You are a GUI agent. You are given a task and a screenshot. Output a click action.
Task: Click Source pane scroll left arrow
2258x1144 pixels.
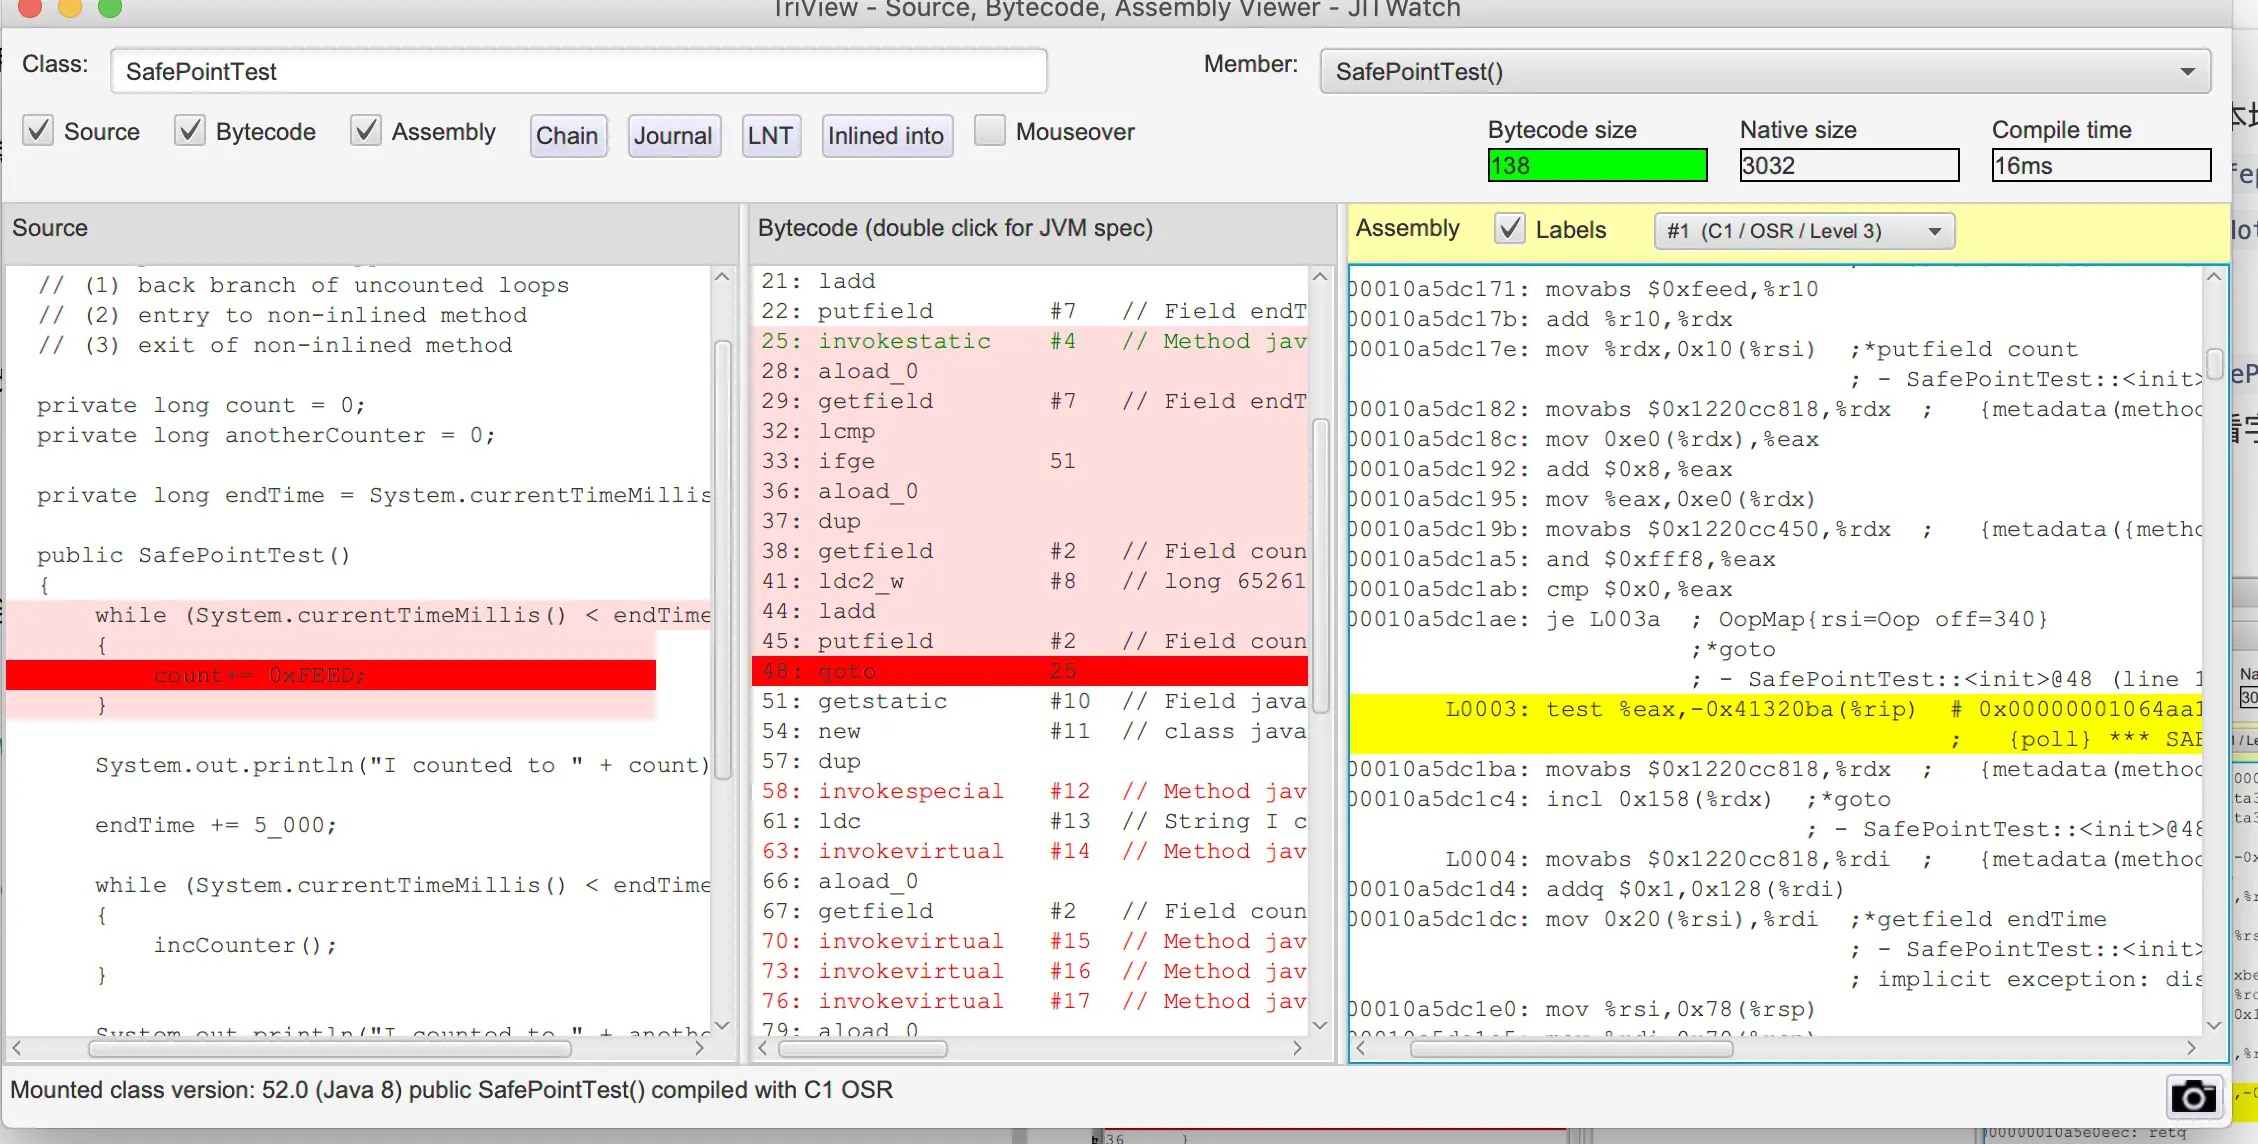[x=17, y=1048]
